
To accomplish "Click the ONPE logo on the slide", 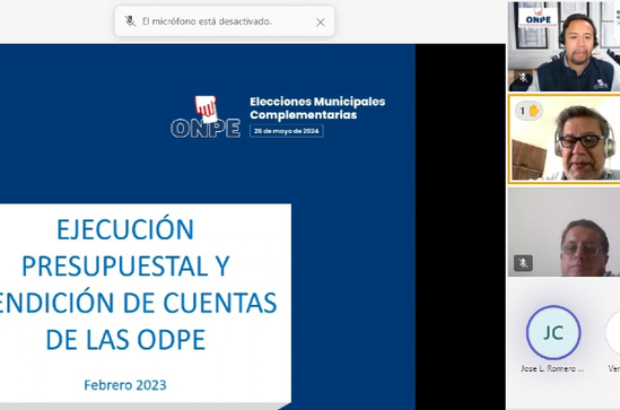I will (x=206, y=117).
